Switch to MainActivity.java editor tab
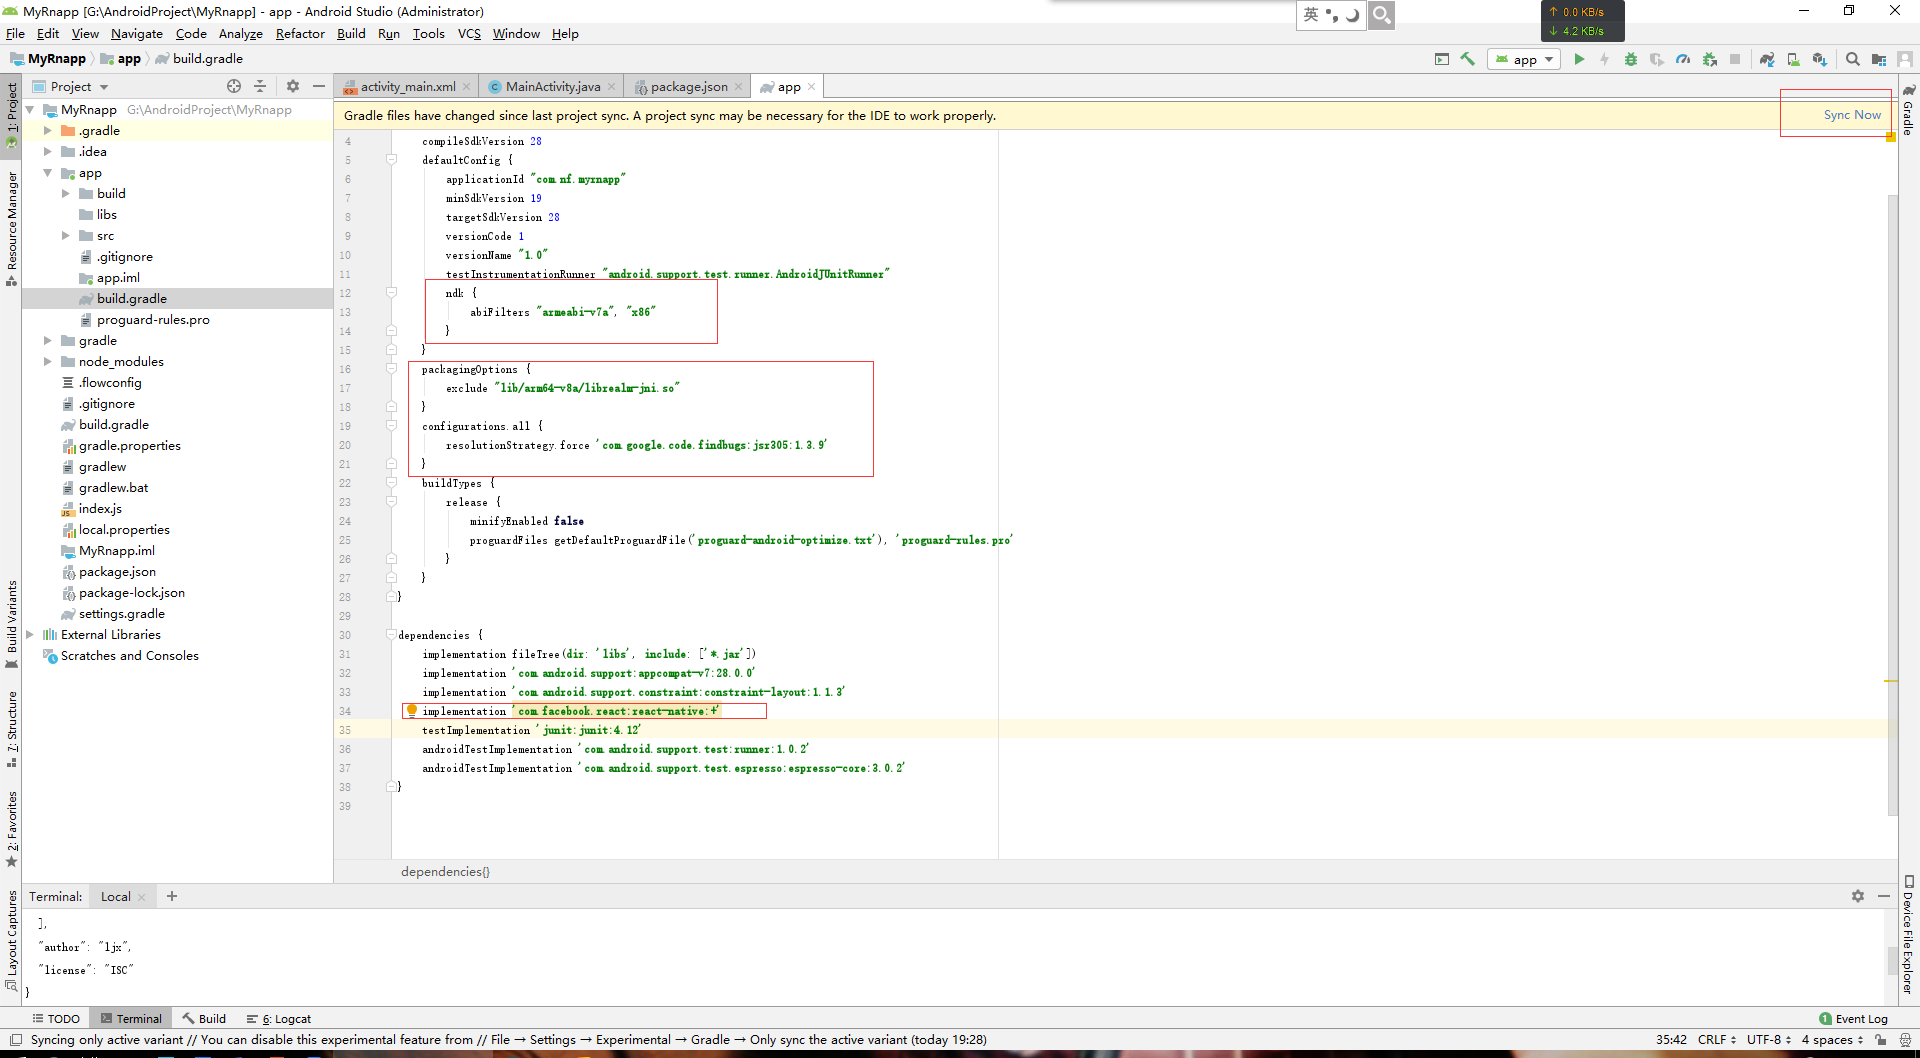Viewport: 1920px width, 1058px height. coord(552,87)
